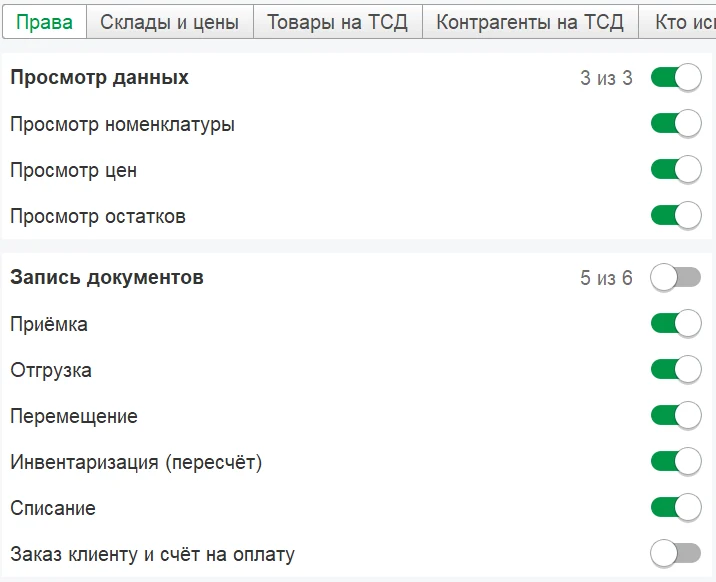This screenshot has width=716, height=582.
Task: Click the Запись документов section heading
Action: (x=107, y=278)
